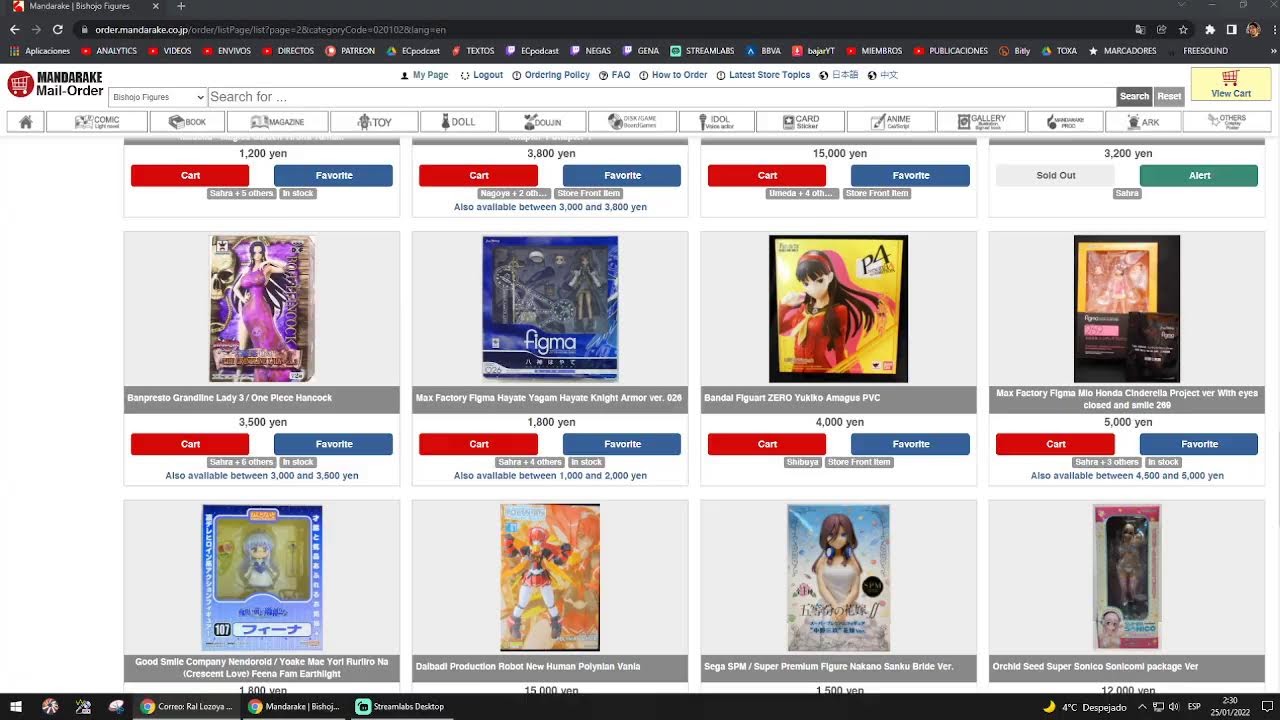Open the IDOL category

(717, 122)
